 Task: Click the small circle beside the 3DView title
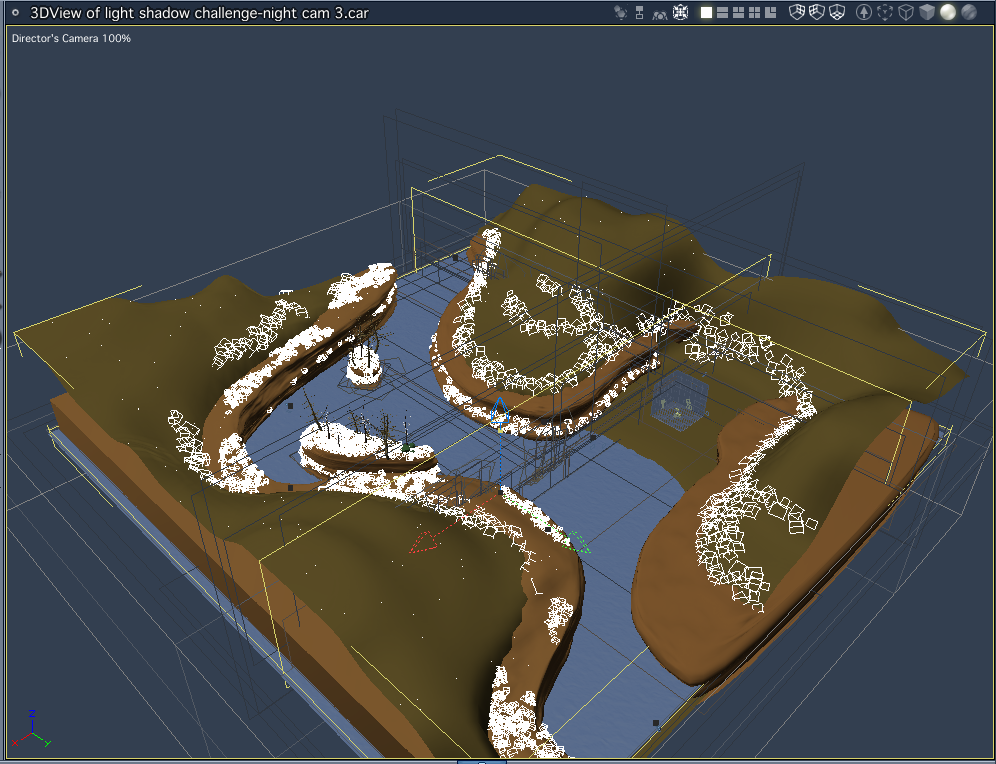click(15, 12)
